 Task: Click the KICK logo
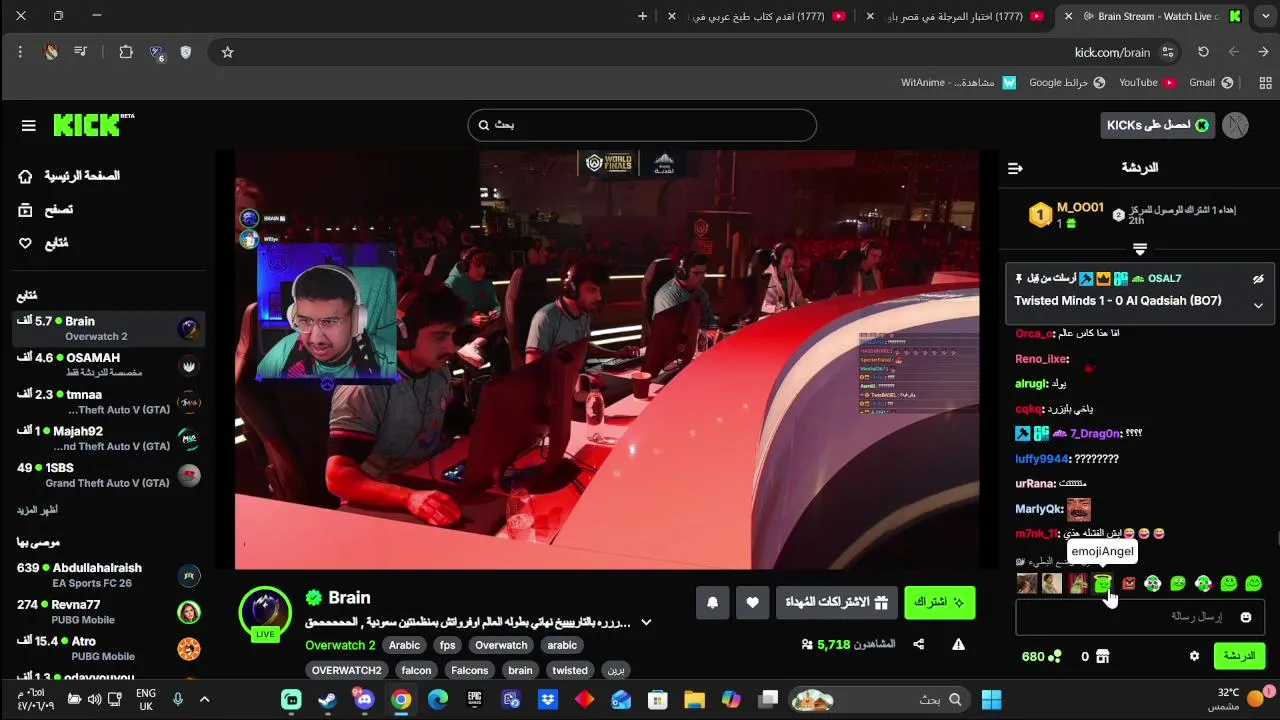93,124
